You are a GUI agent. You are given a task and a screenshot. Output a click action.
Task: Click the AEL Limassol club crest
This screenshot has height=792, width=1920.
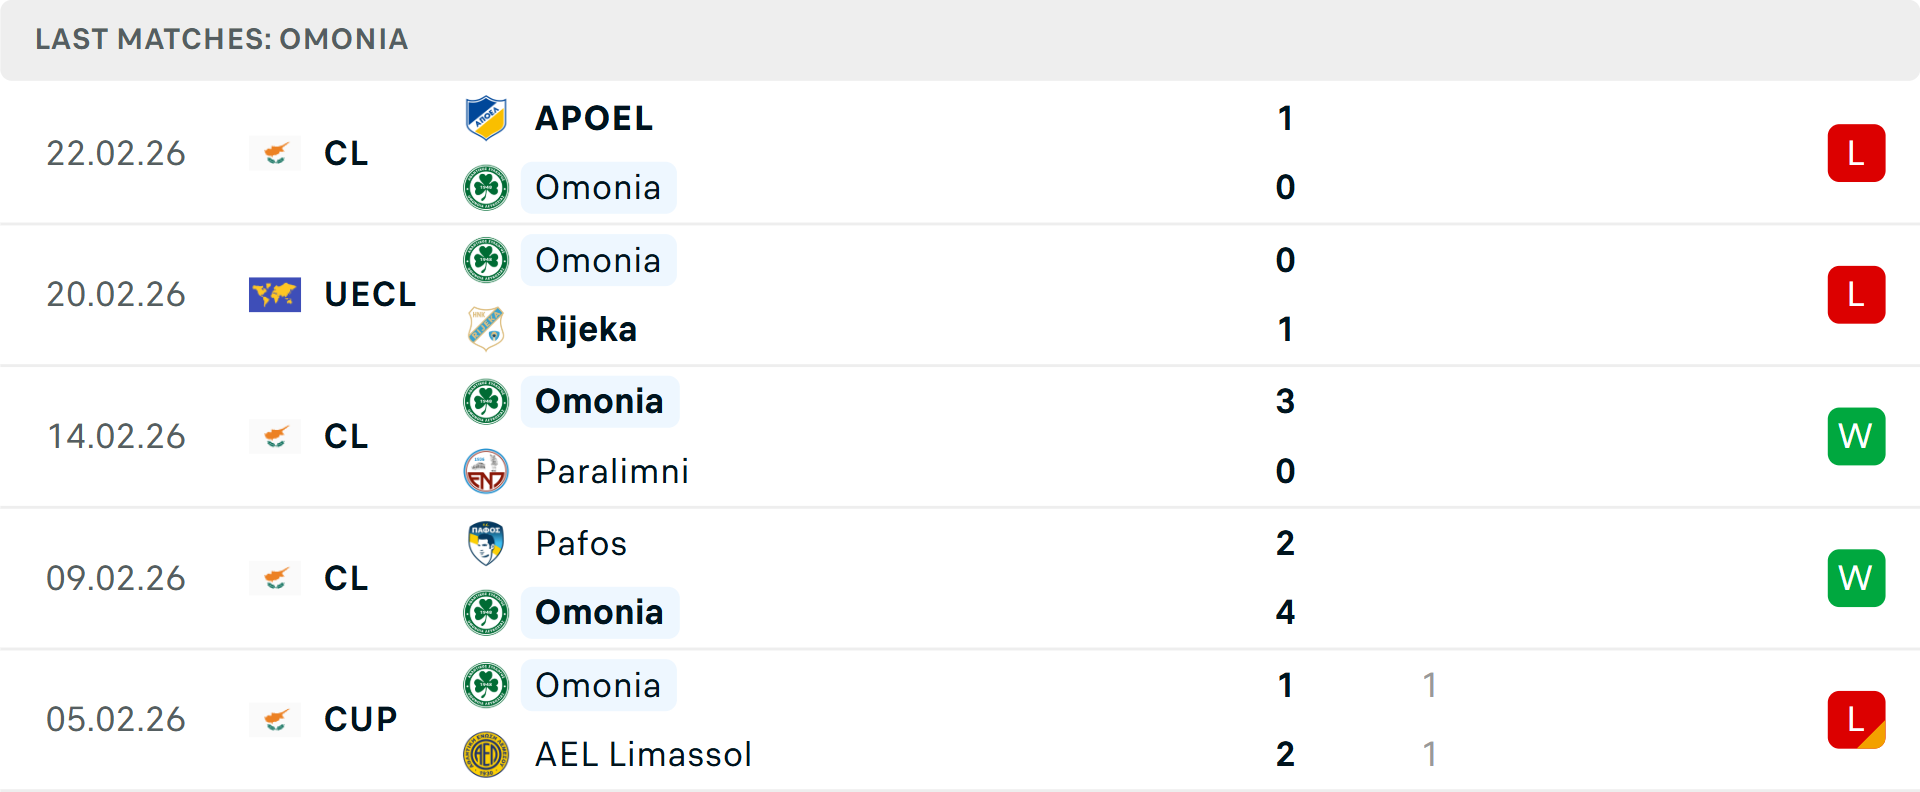tap(486, 754)
